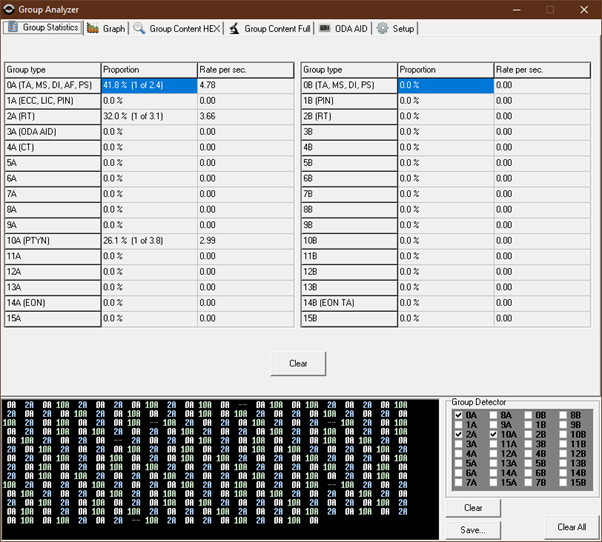The height and width of the screenshot is (542, 602).
Task: Uncheck the 0A group detector checkbox
Action: (459, 415)
